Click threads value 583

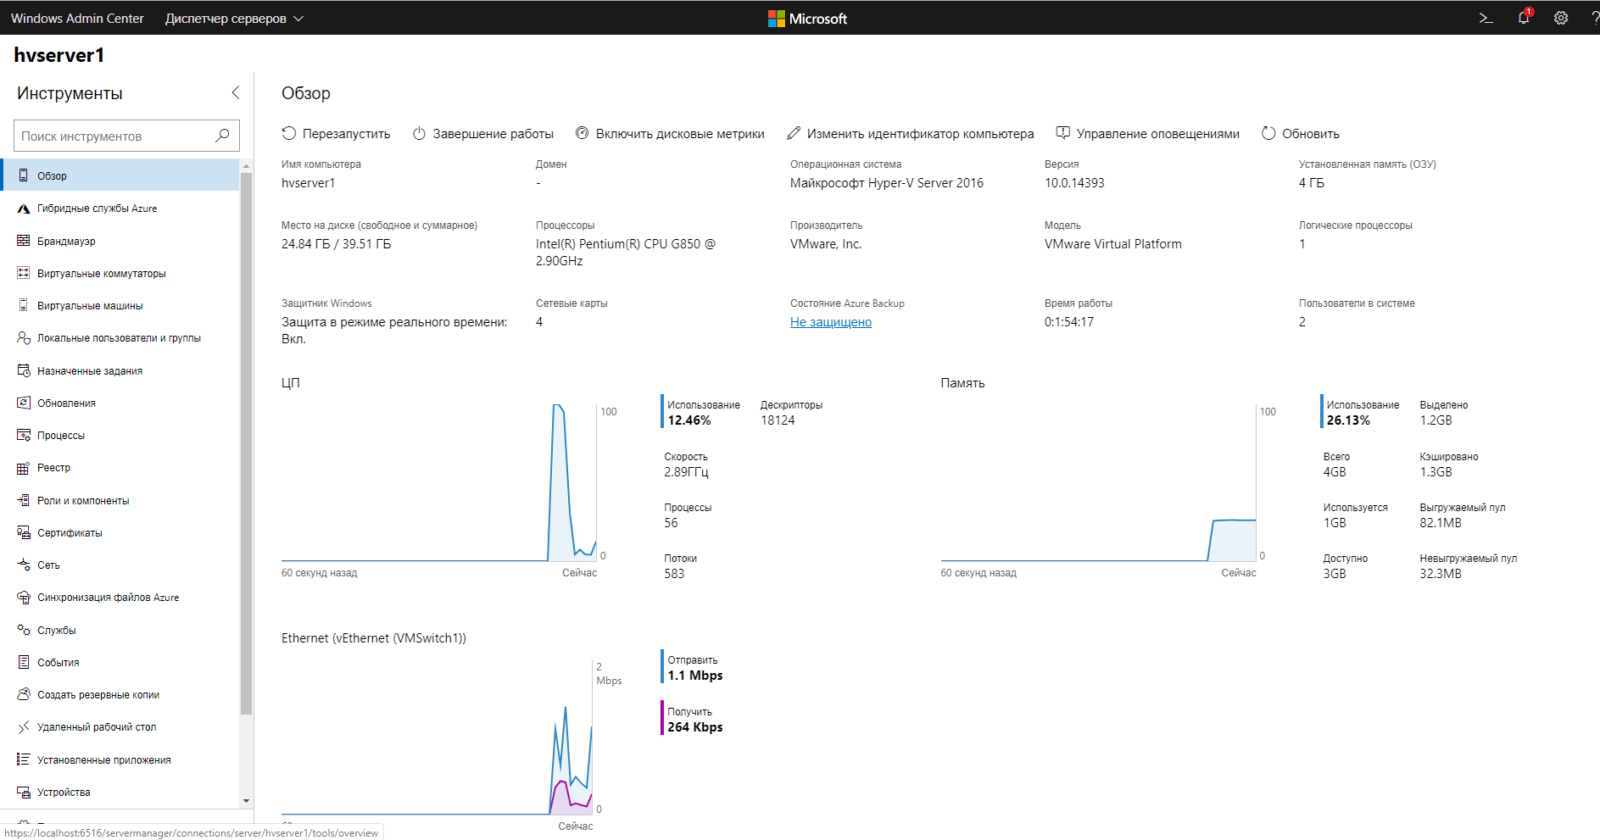(x=674, y=574)
